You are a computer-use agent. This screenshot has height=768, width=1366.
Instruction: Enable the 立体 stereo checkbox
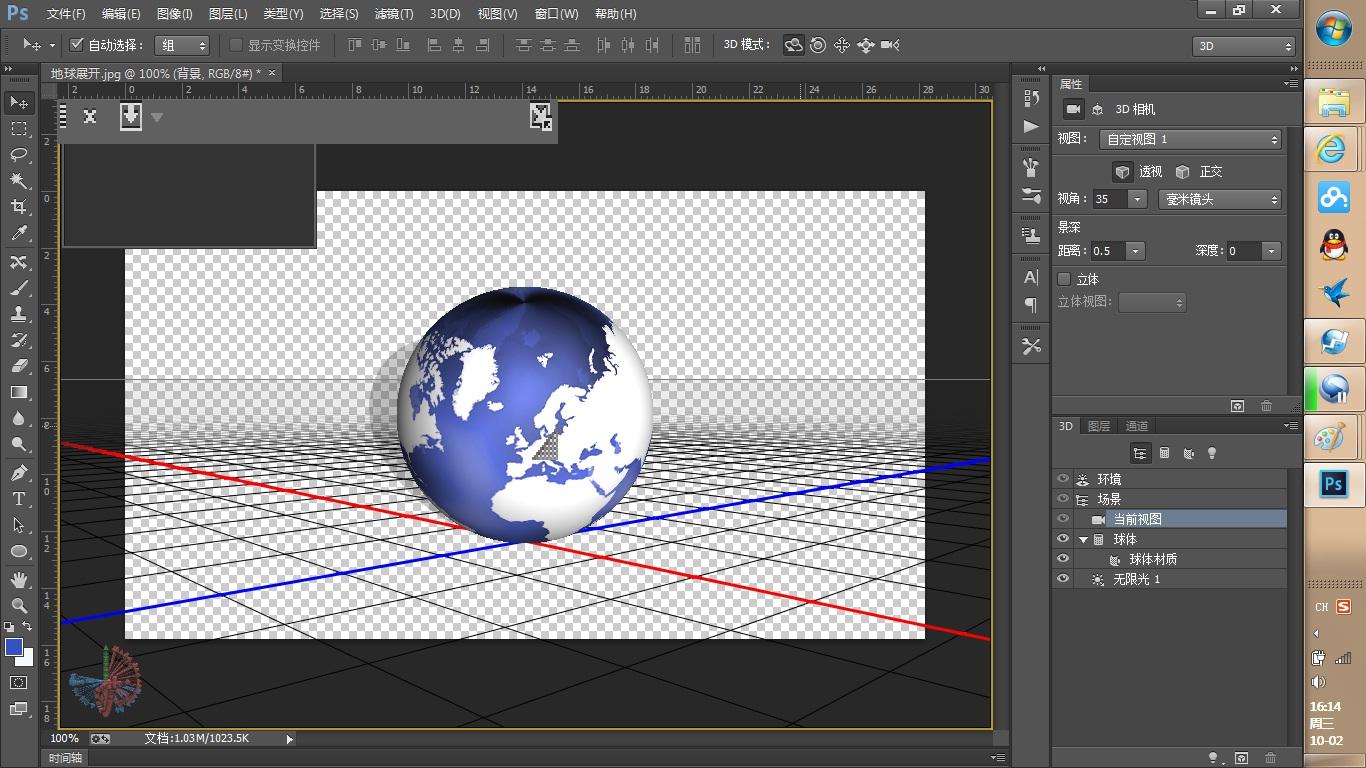pyautogui.click(x=1064, y=279)
